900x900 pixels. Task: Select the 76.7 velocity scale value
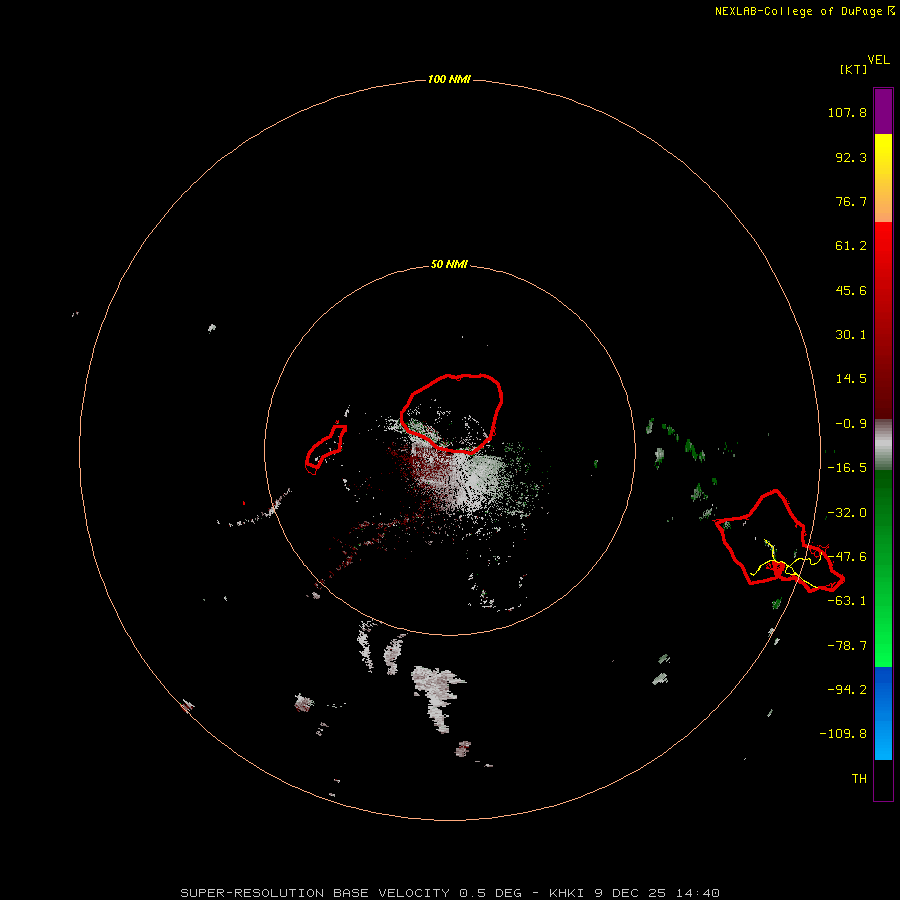pos(851,201)
